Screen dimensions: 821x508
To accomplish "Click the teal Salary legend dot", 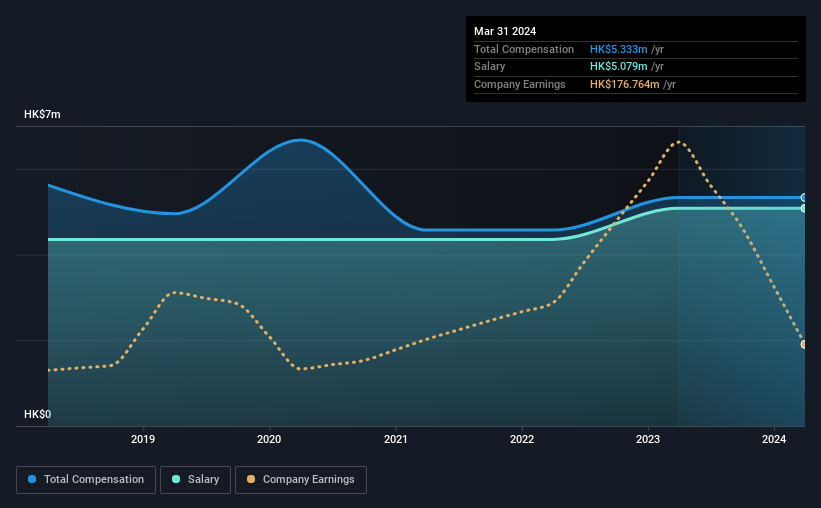I will [176, 479].
